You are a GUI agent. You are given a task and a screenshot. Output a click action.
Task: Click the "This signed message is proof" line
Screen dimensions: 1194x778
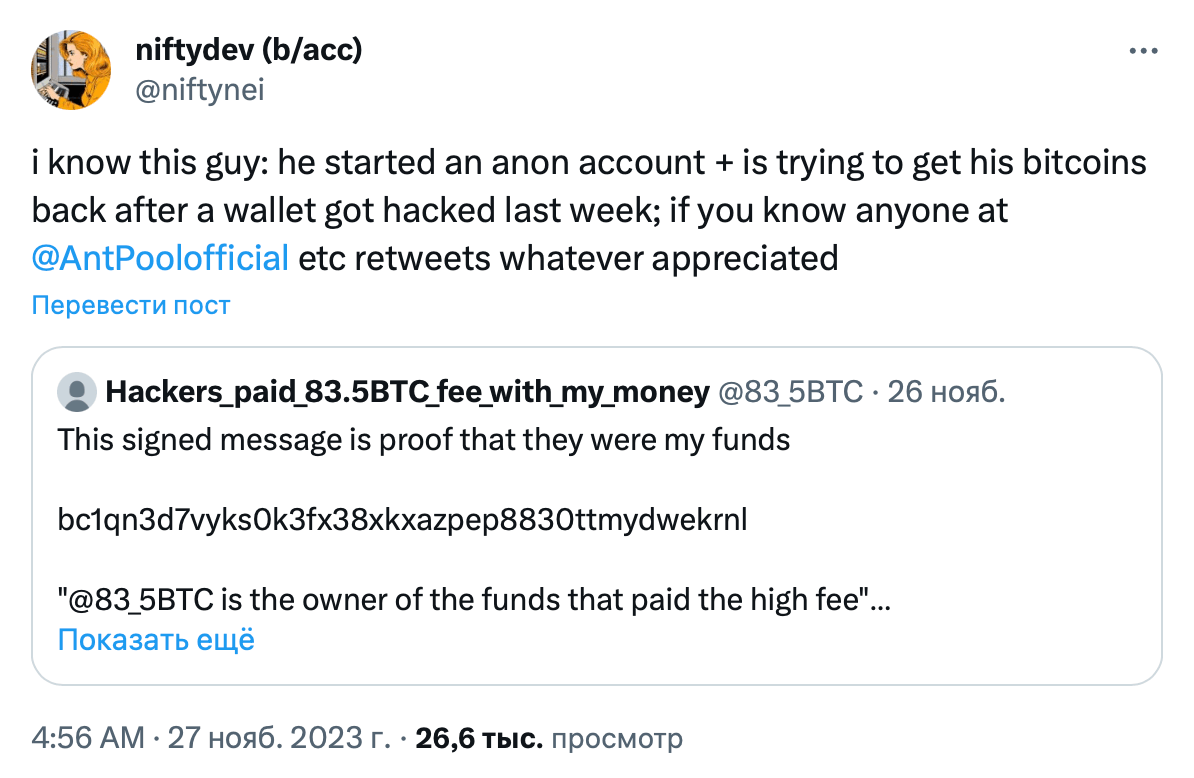tap(424, 439)
